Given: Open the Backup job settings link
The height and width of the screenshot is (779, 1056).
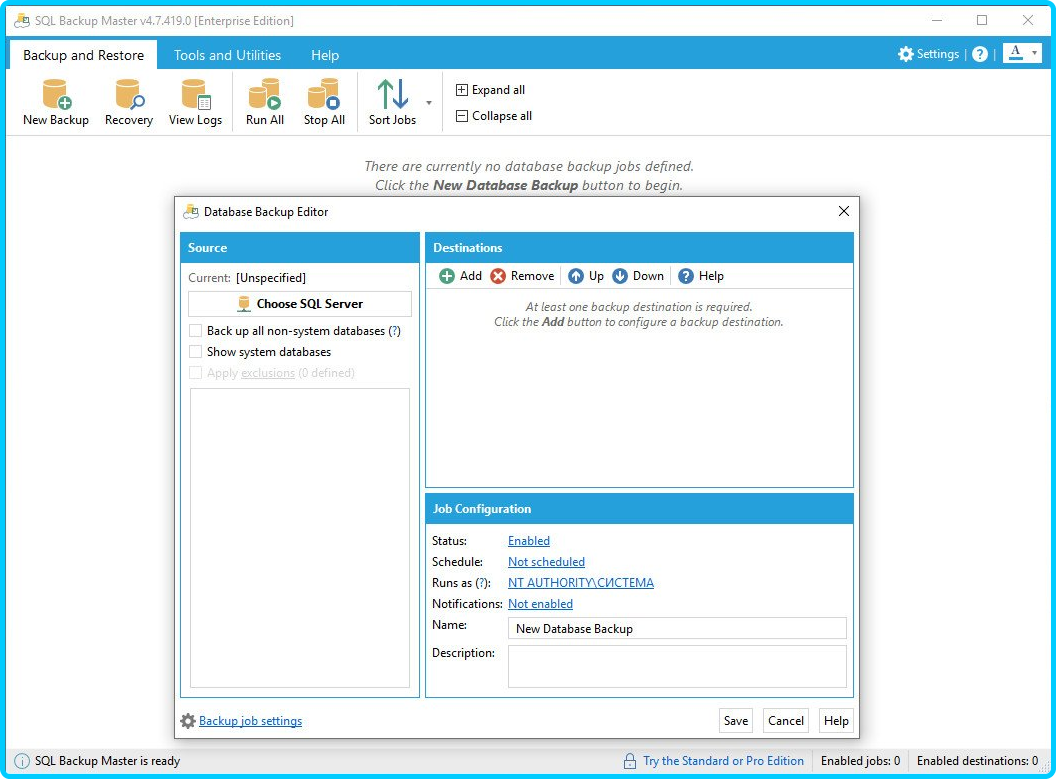Looking at the screenshot, I should point(251,721).
